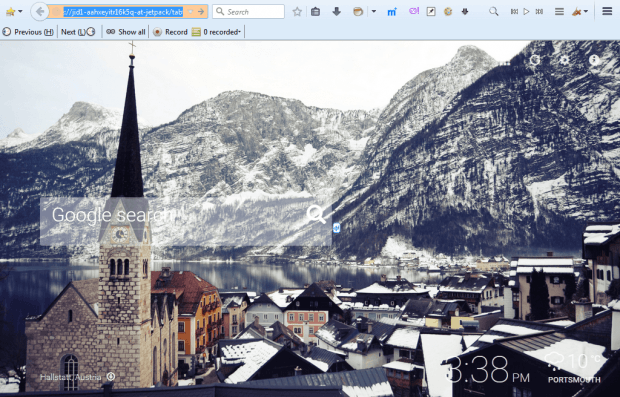Click small blue badge beside search box
This screenshot has height=397, width=620.
(336, 228)
